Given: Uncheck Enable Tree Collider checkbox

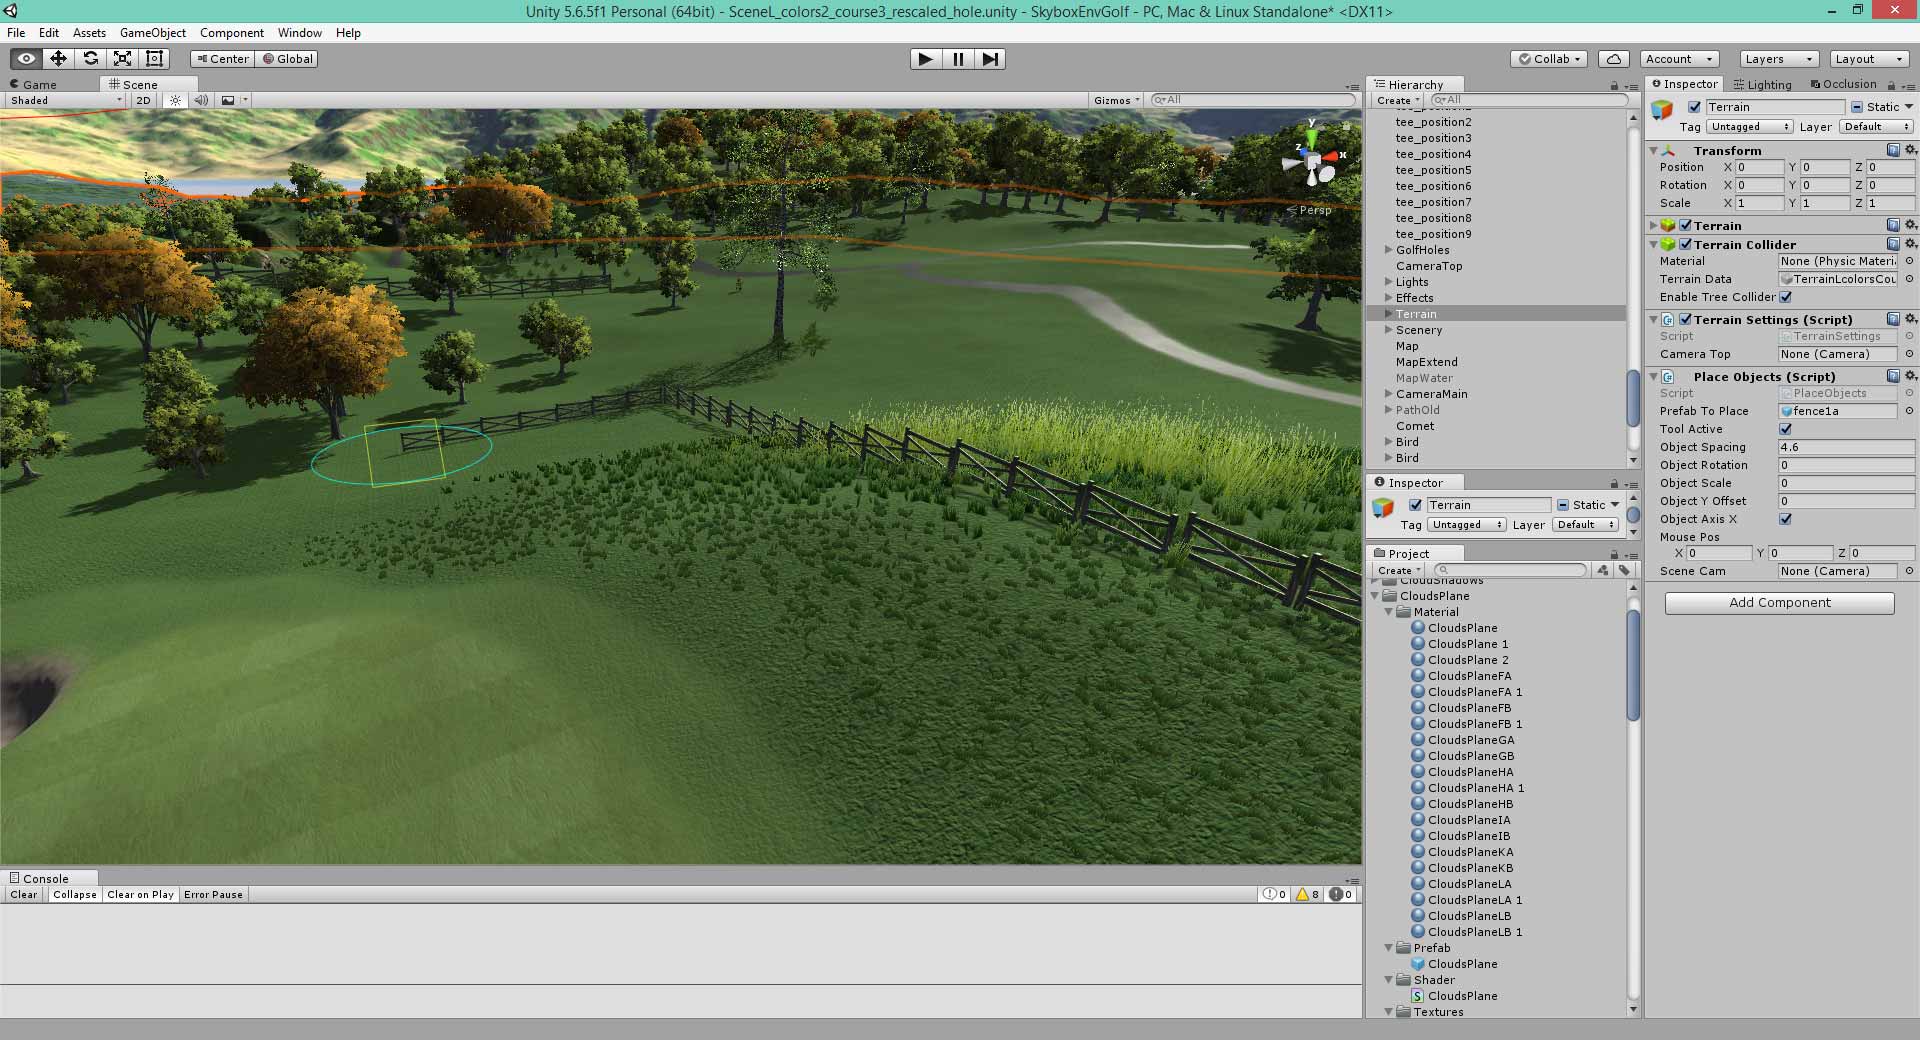Looking at the screenshot, I should pyautogui.click(x=1786, y=297).
